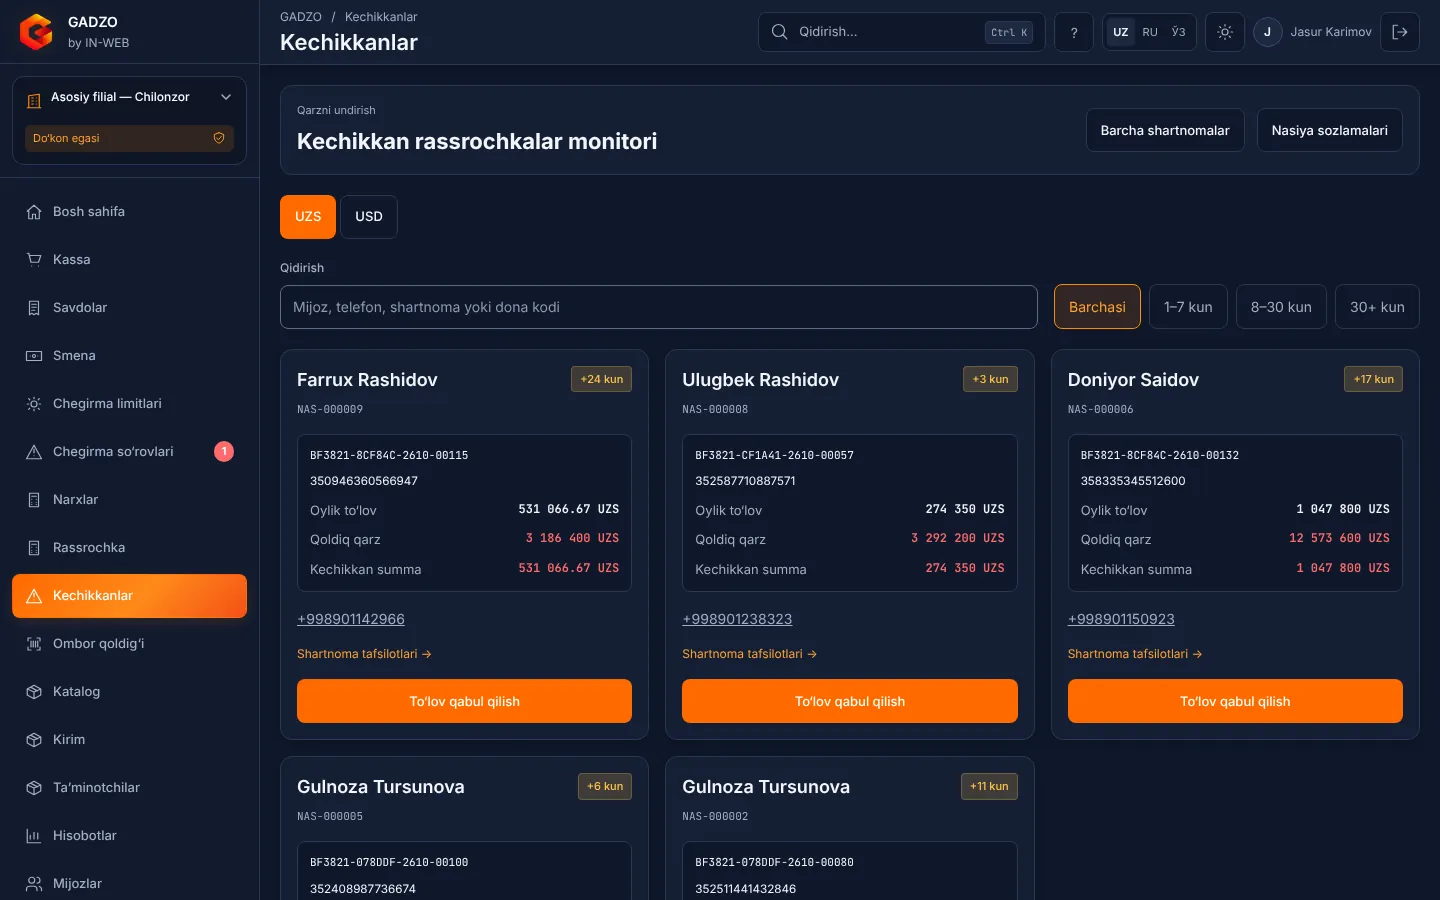The width and height of the screenshot is (1440, 900).
Task: Open Jasur Karimov user profile
Action: click(x=1313, y=32)
